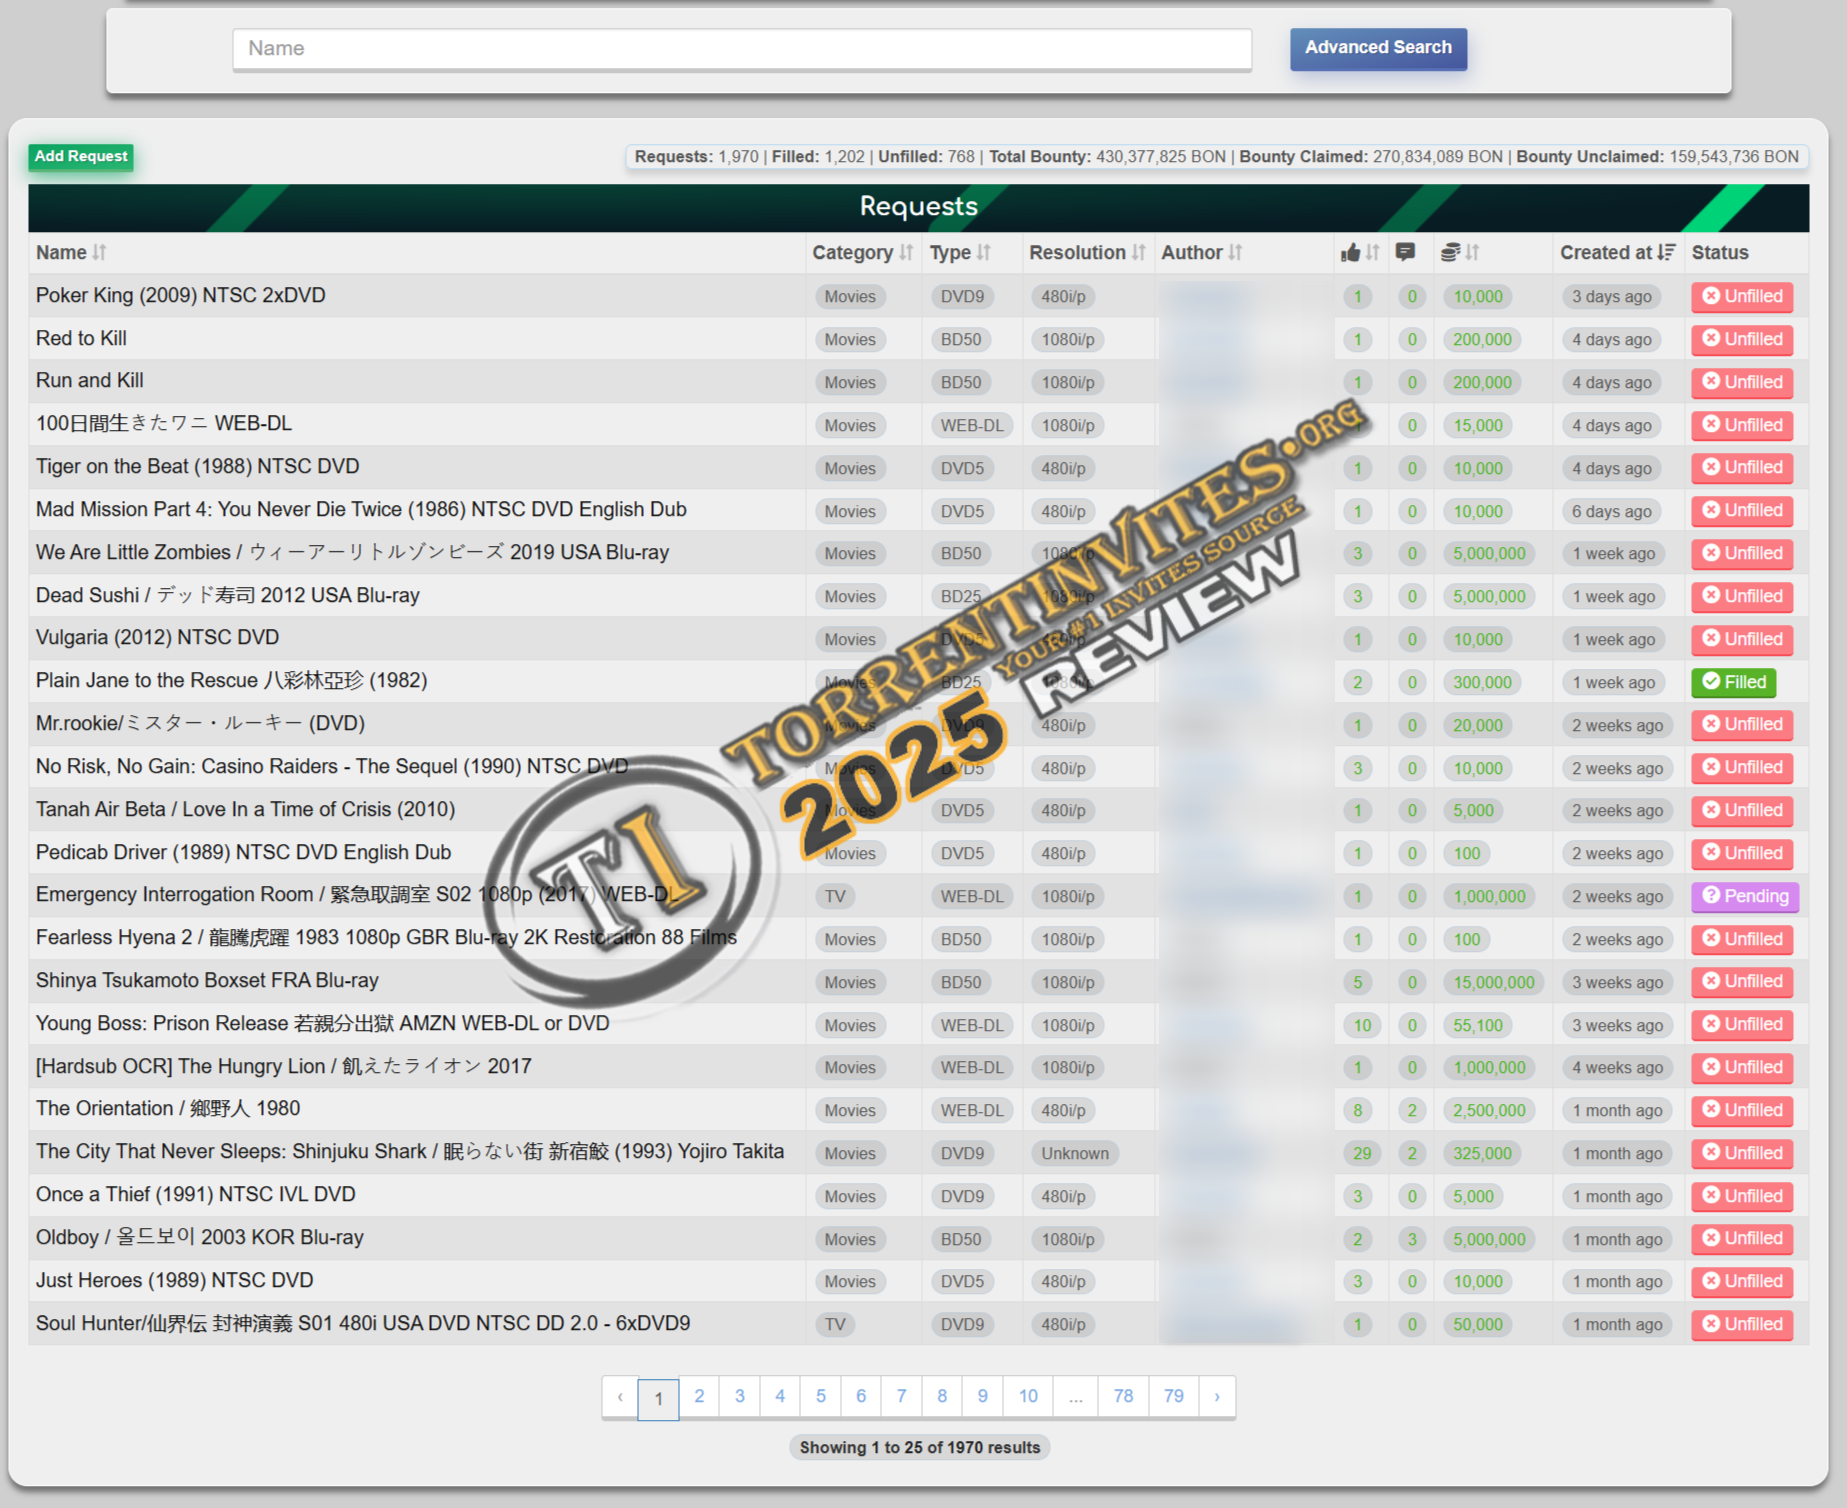Open Once a Thief (1991) request
Image resolution: width=1847 pixels, height=1508 pixels.
click(x=196, y=1195)
